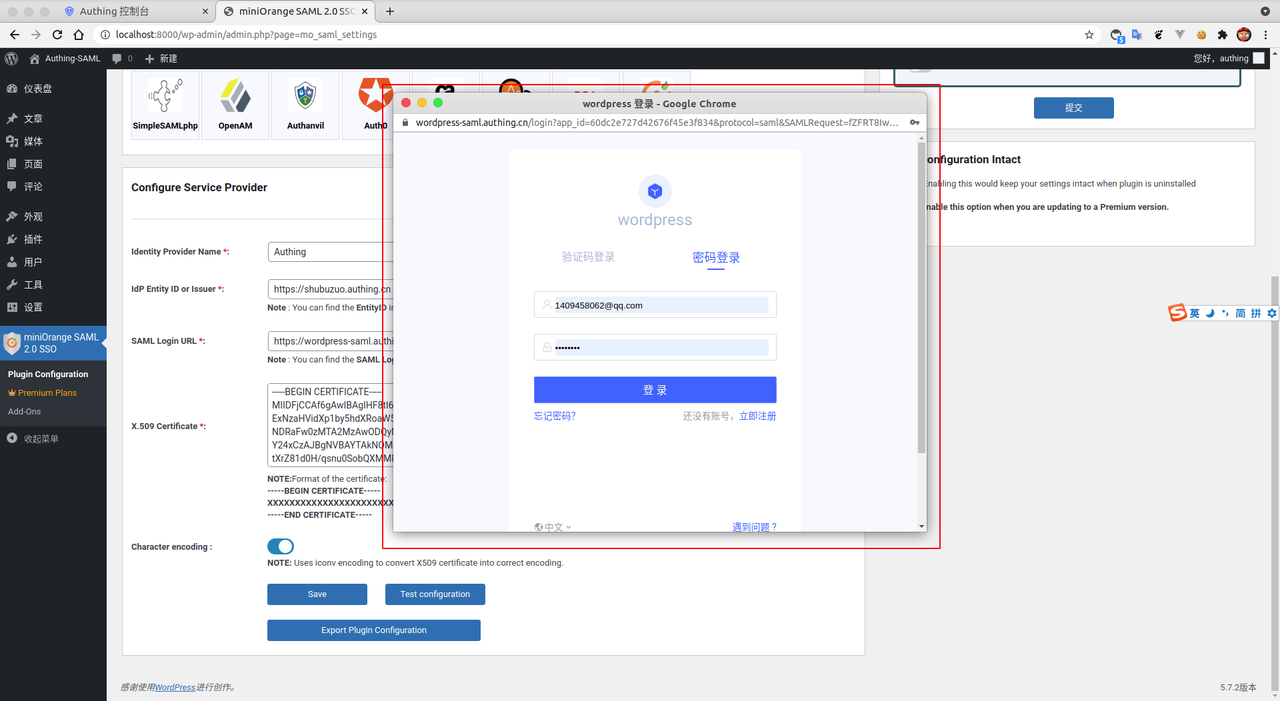Open Extensions puzzle icon in toolbar

click(1222, 34)
